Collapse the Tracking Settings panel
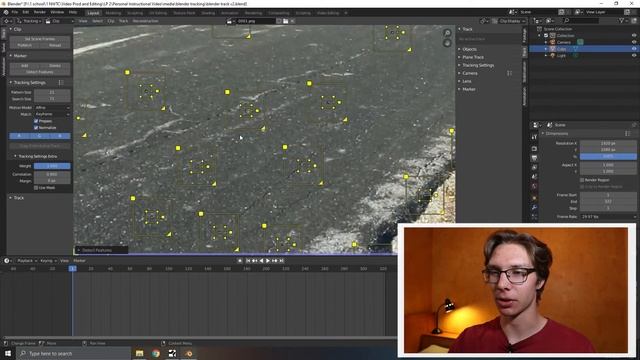The image size is (640, 360). [x=28, y=82]
